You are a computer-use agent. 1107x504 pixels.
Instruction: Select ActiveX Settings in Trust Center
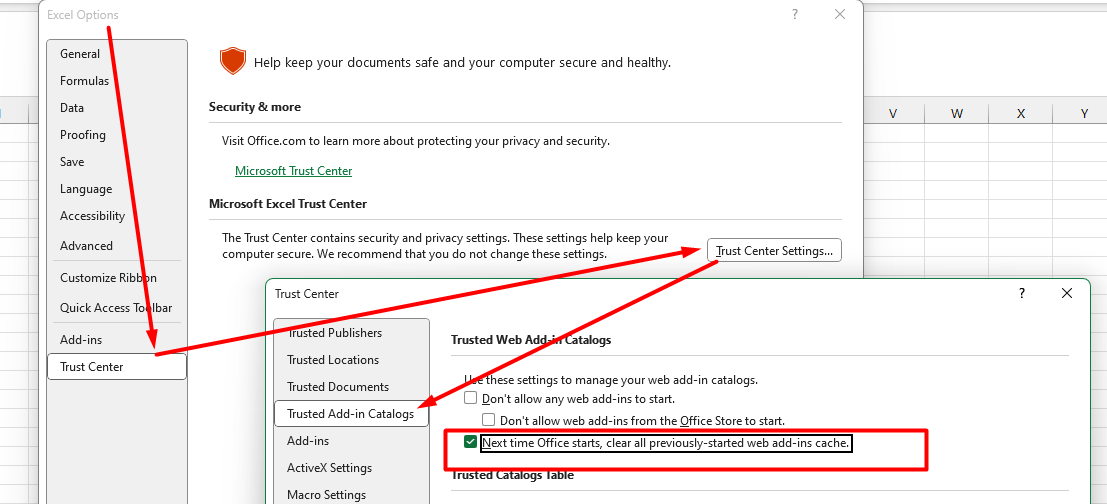click(352, 468)
